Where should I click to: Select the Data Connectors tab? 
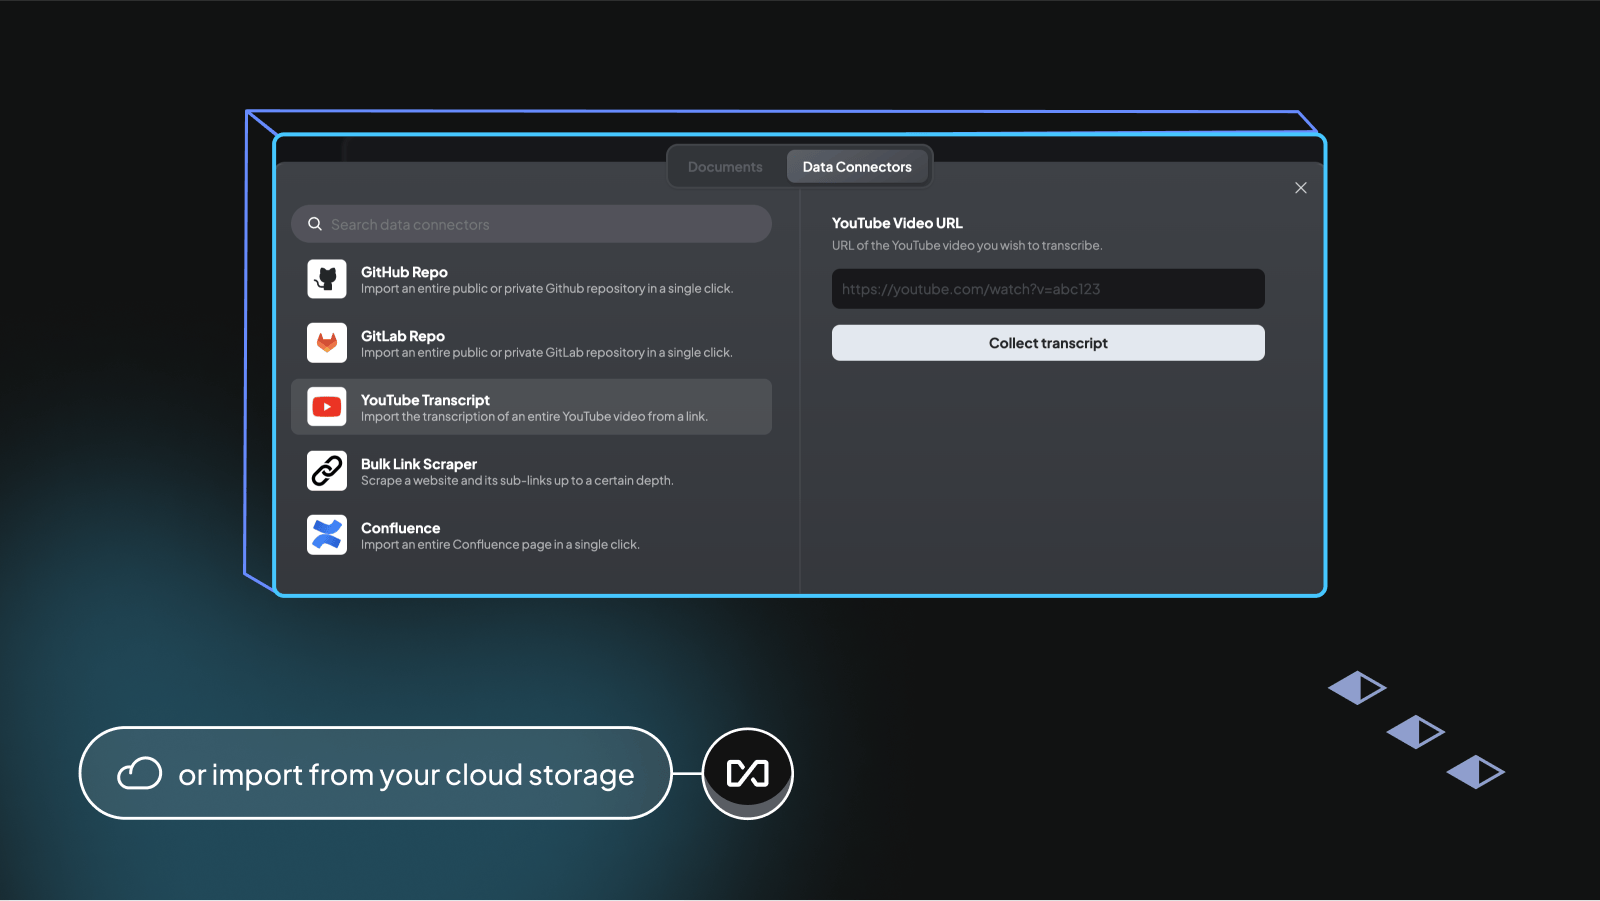[857, 167]
